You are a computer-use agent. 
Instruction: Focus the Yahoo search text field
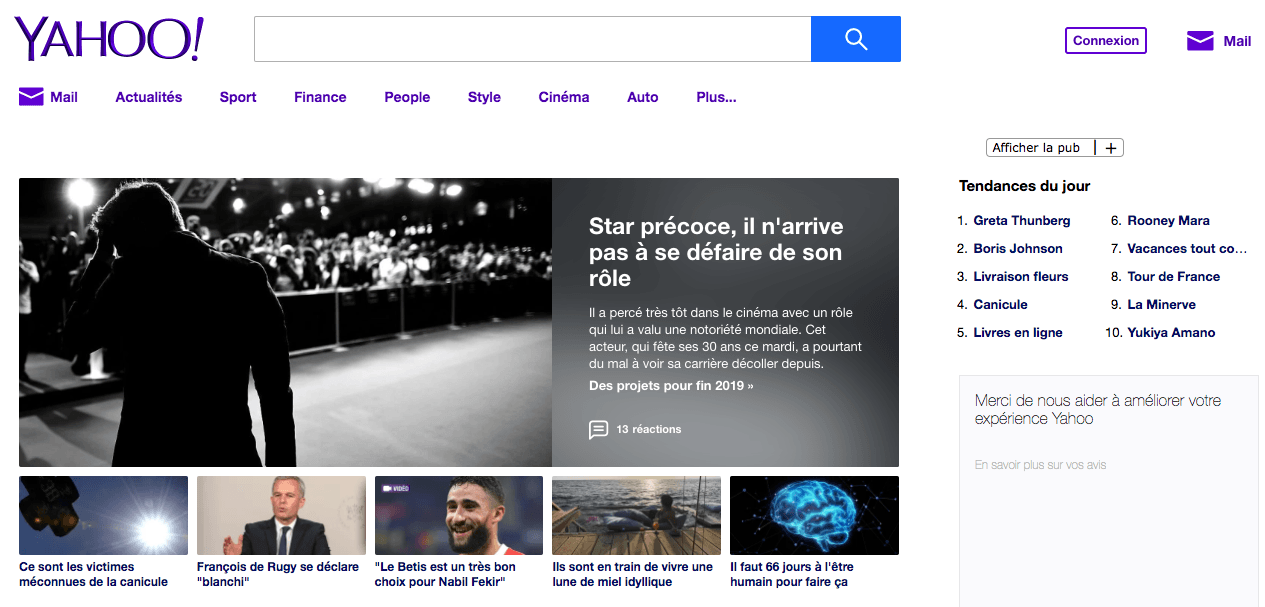tap(532, 39)
